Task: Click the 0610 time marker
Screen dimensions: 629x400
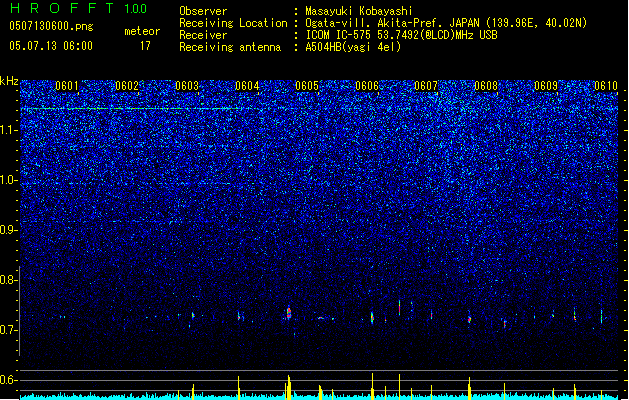Action: coord(606,86)
